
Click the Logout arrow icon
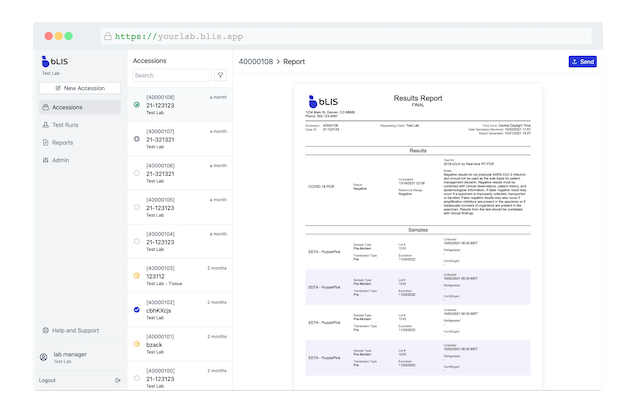(x=118, y=381)
